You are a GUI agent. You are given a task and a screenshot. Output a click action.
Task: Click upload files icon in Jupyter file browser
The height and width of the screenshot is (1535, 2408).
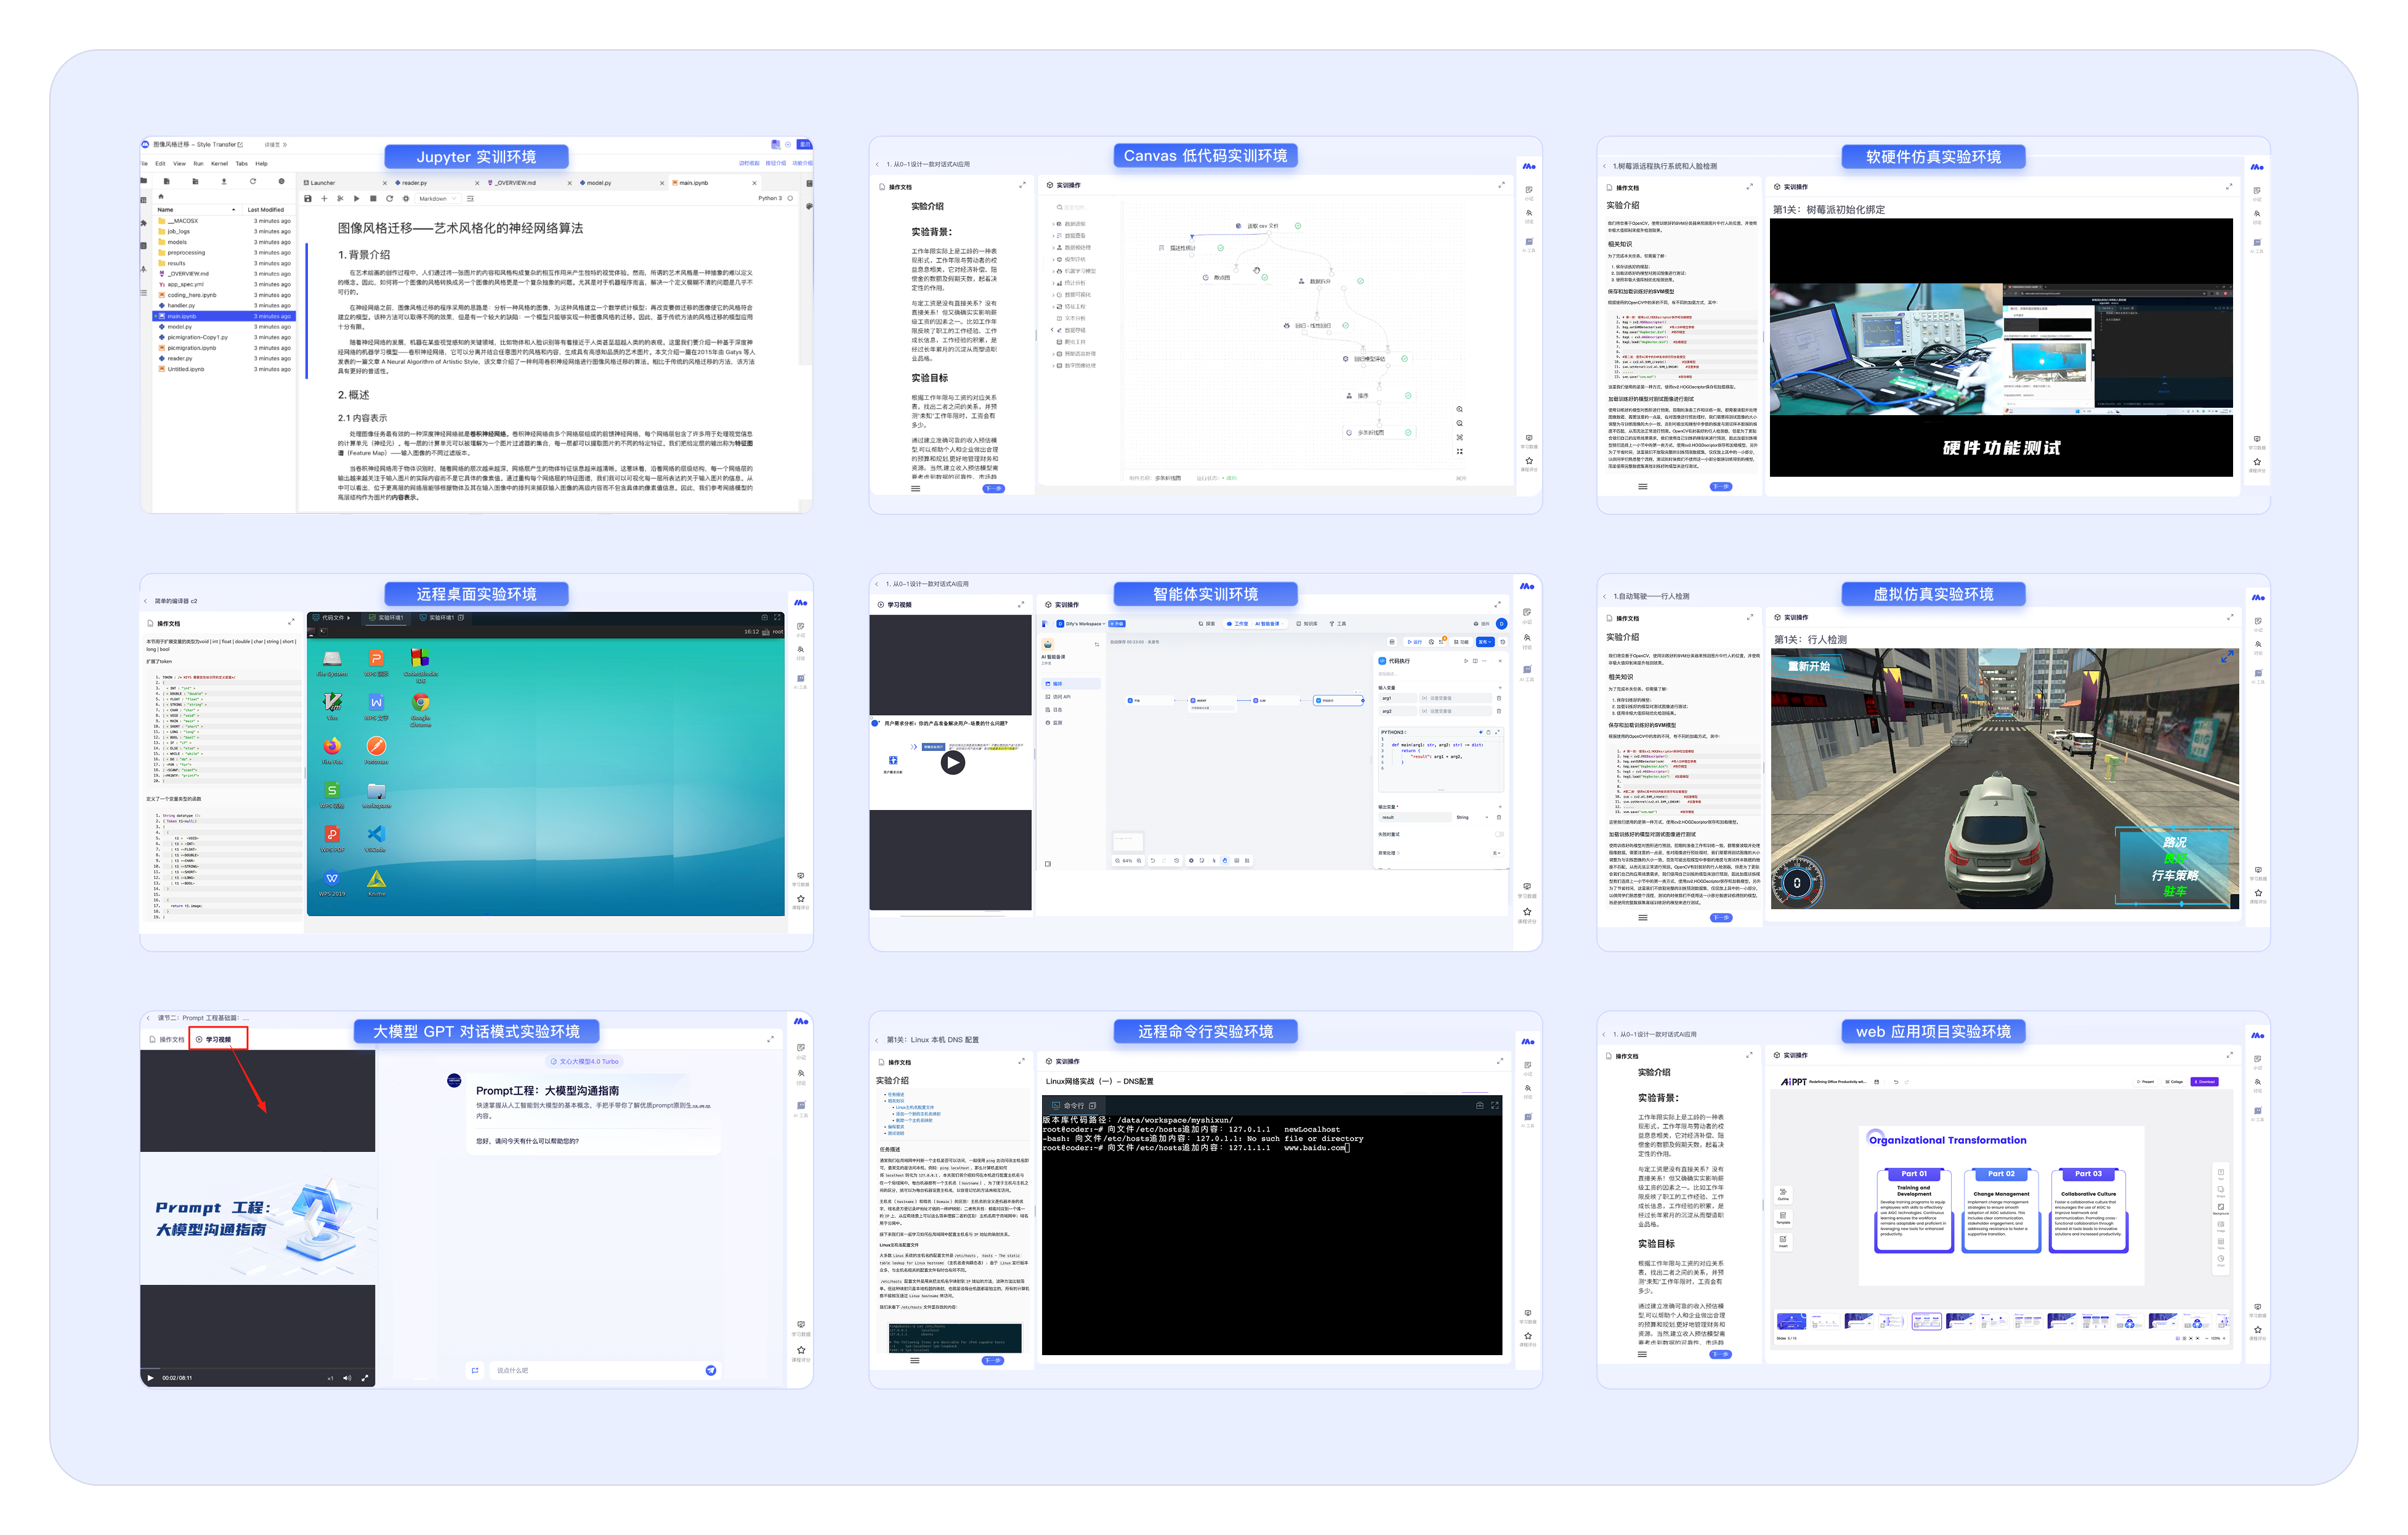pyautogui.click(x=224, y=181)
